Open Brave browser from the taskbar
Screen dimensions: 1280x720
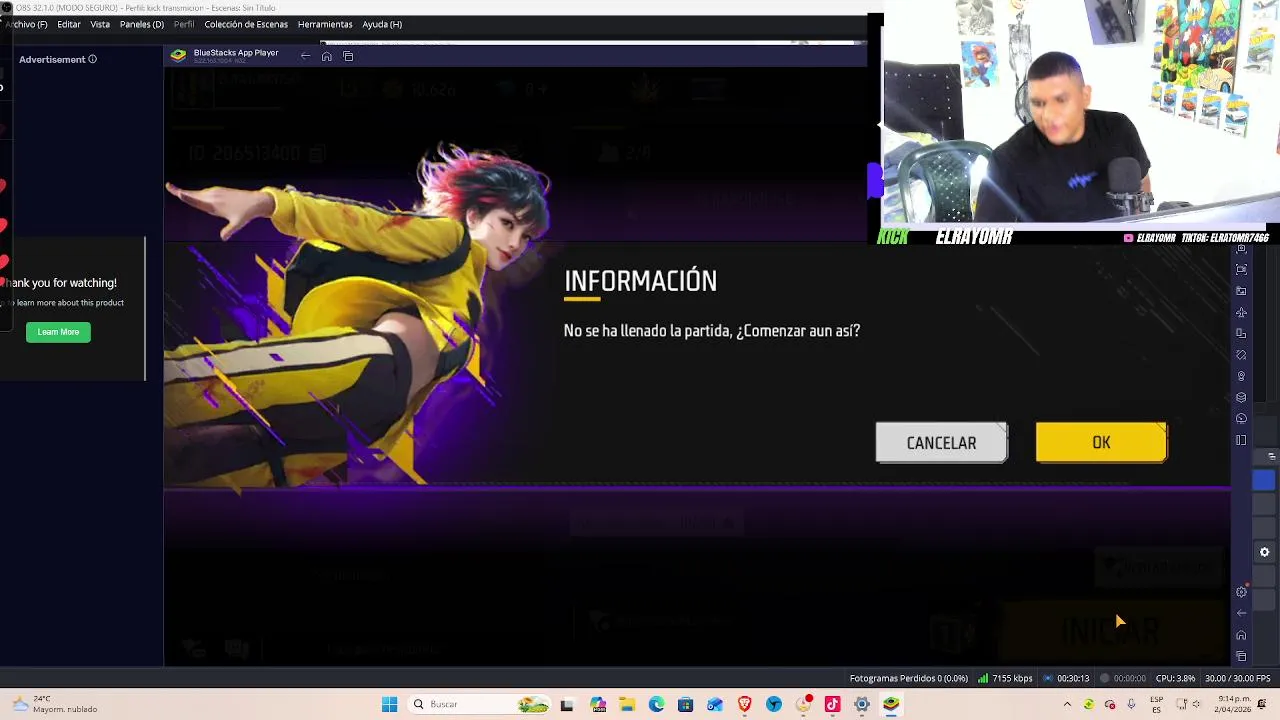(x=744, y=704)
